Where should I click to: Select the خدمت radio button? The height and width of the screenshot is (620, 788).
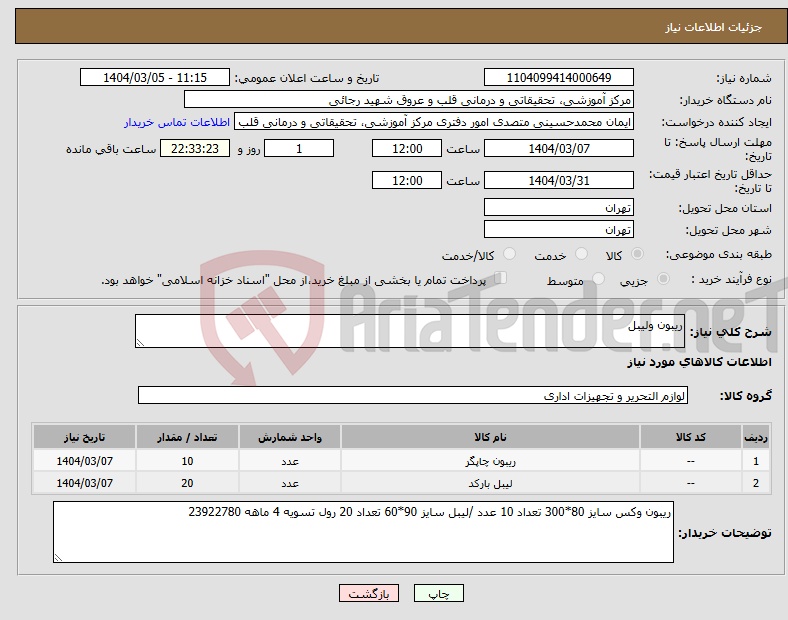(x=581, y=254)
